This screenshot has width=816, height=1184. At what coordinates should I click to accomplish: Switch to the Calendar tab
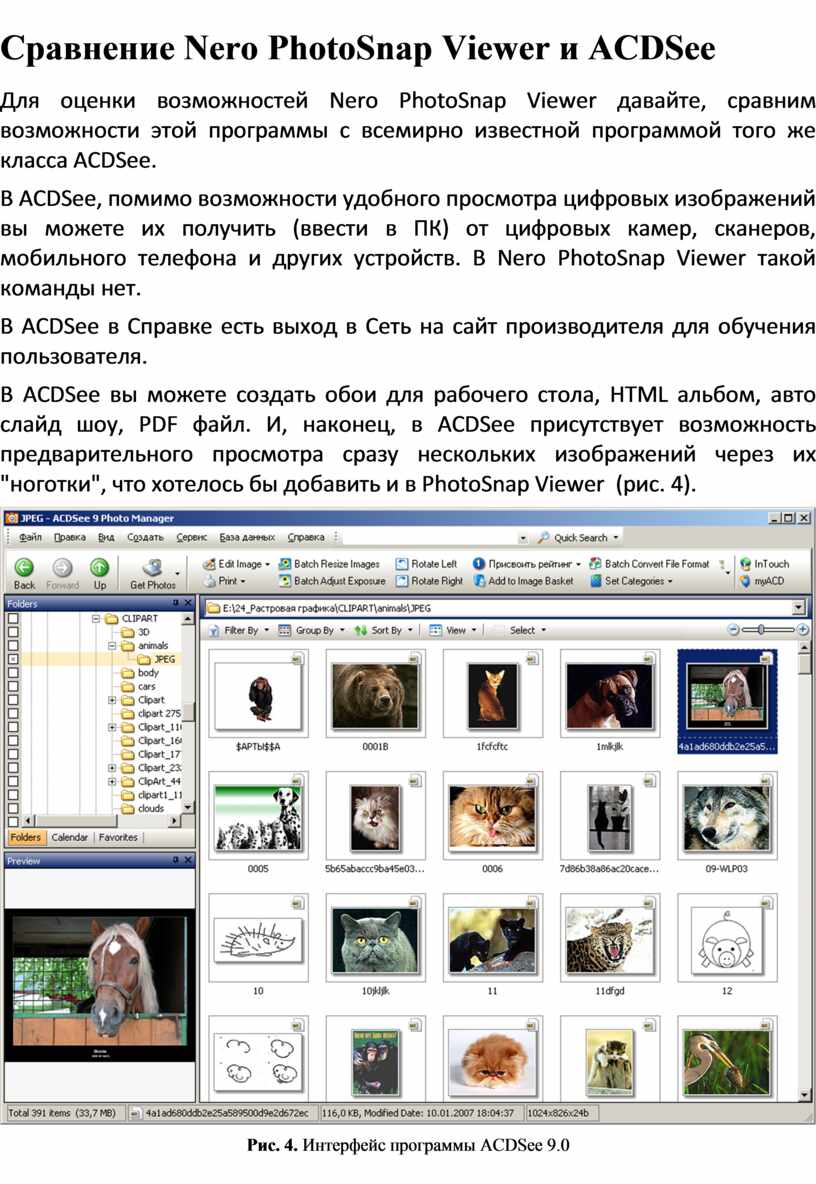pyautogui.click(x=70, y=837)
